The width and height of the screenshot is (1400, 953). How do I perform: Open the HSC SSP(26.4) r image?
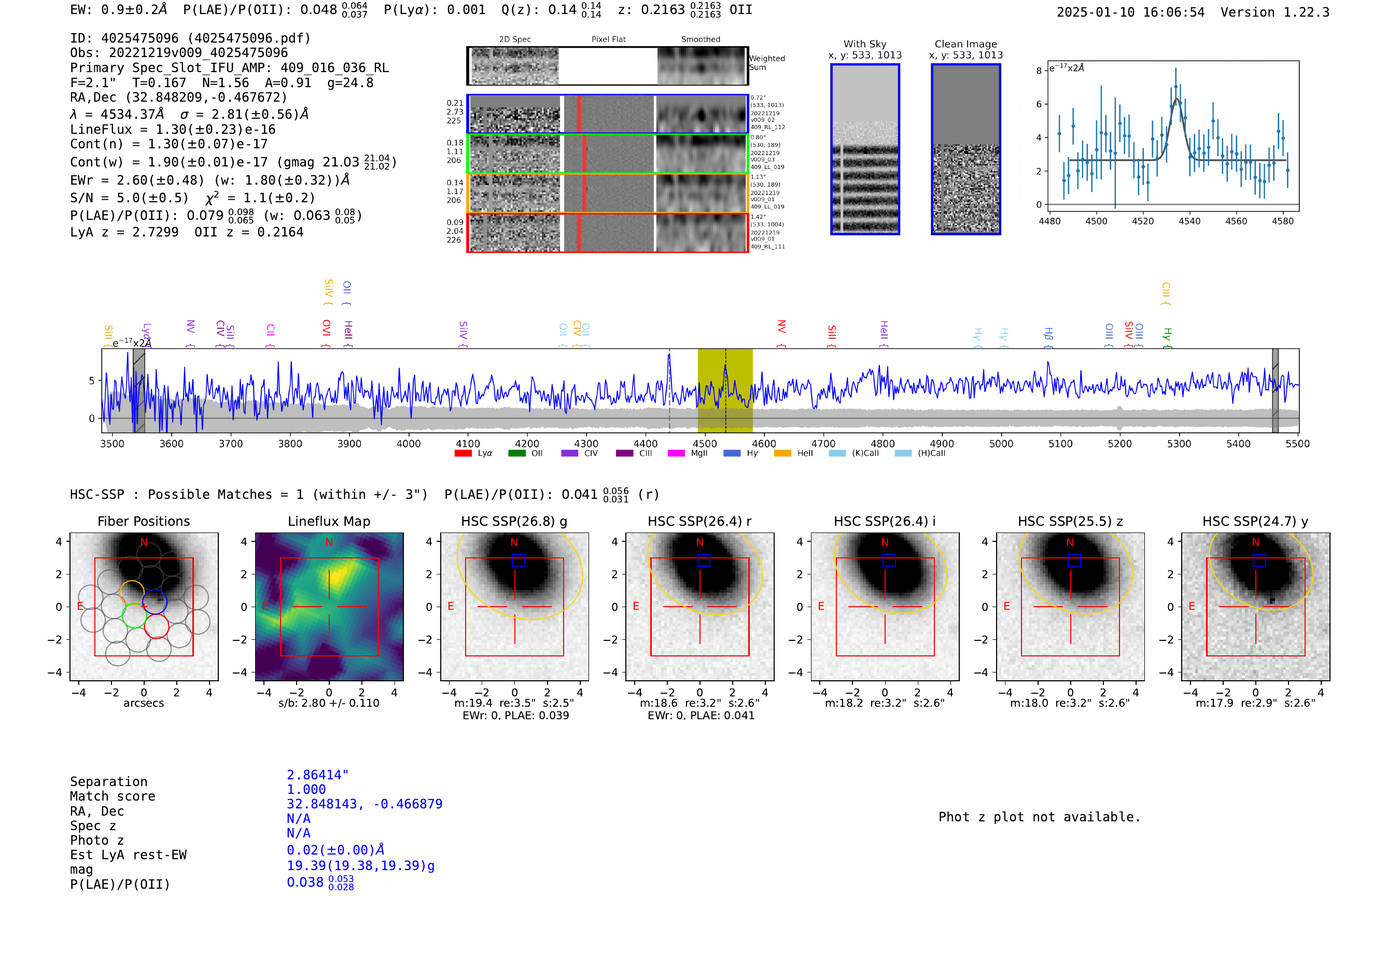[x=700, y=606]
